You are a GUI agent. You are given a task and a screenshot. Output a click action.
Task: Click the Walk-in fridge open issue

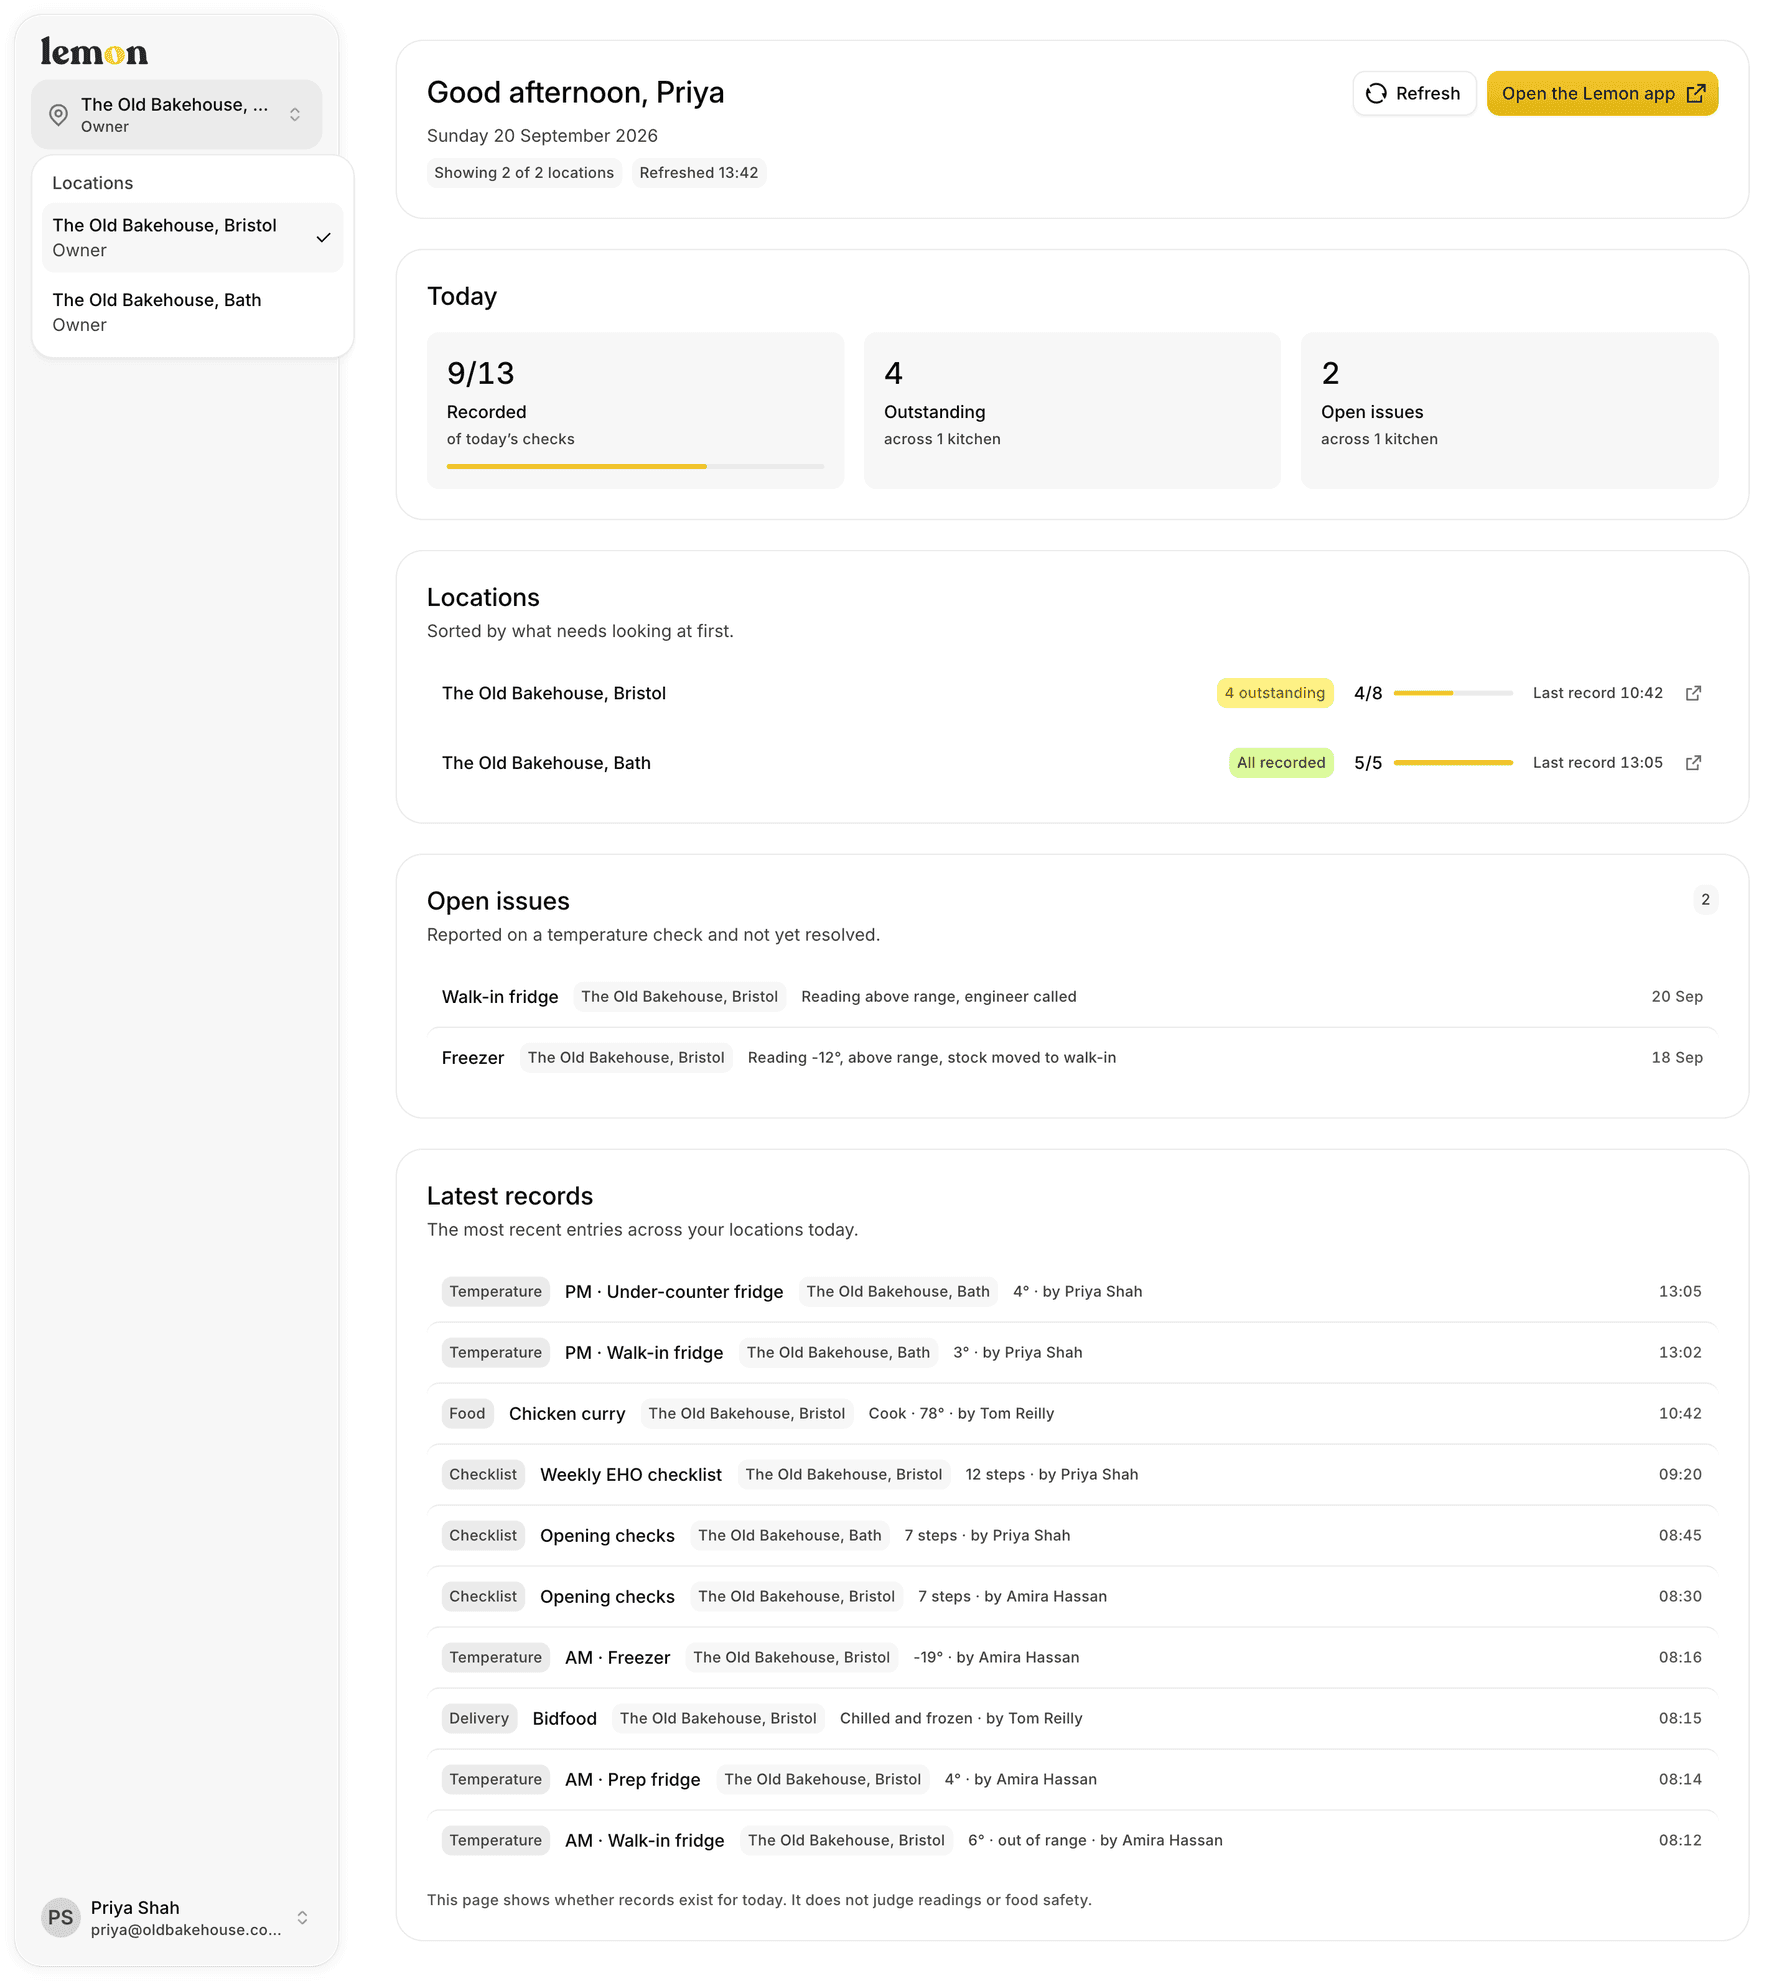[x=1072, y=997]
